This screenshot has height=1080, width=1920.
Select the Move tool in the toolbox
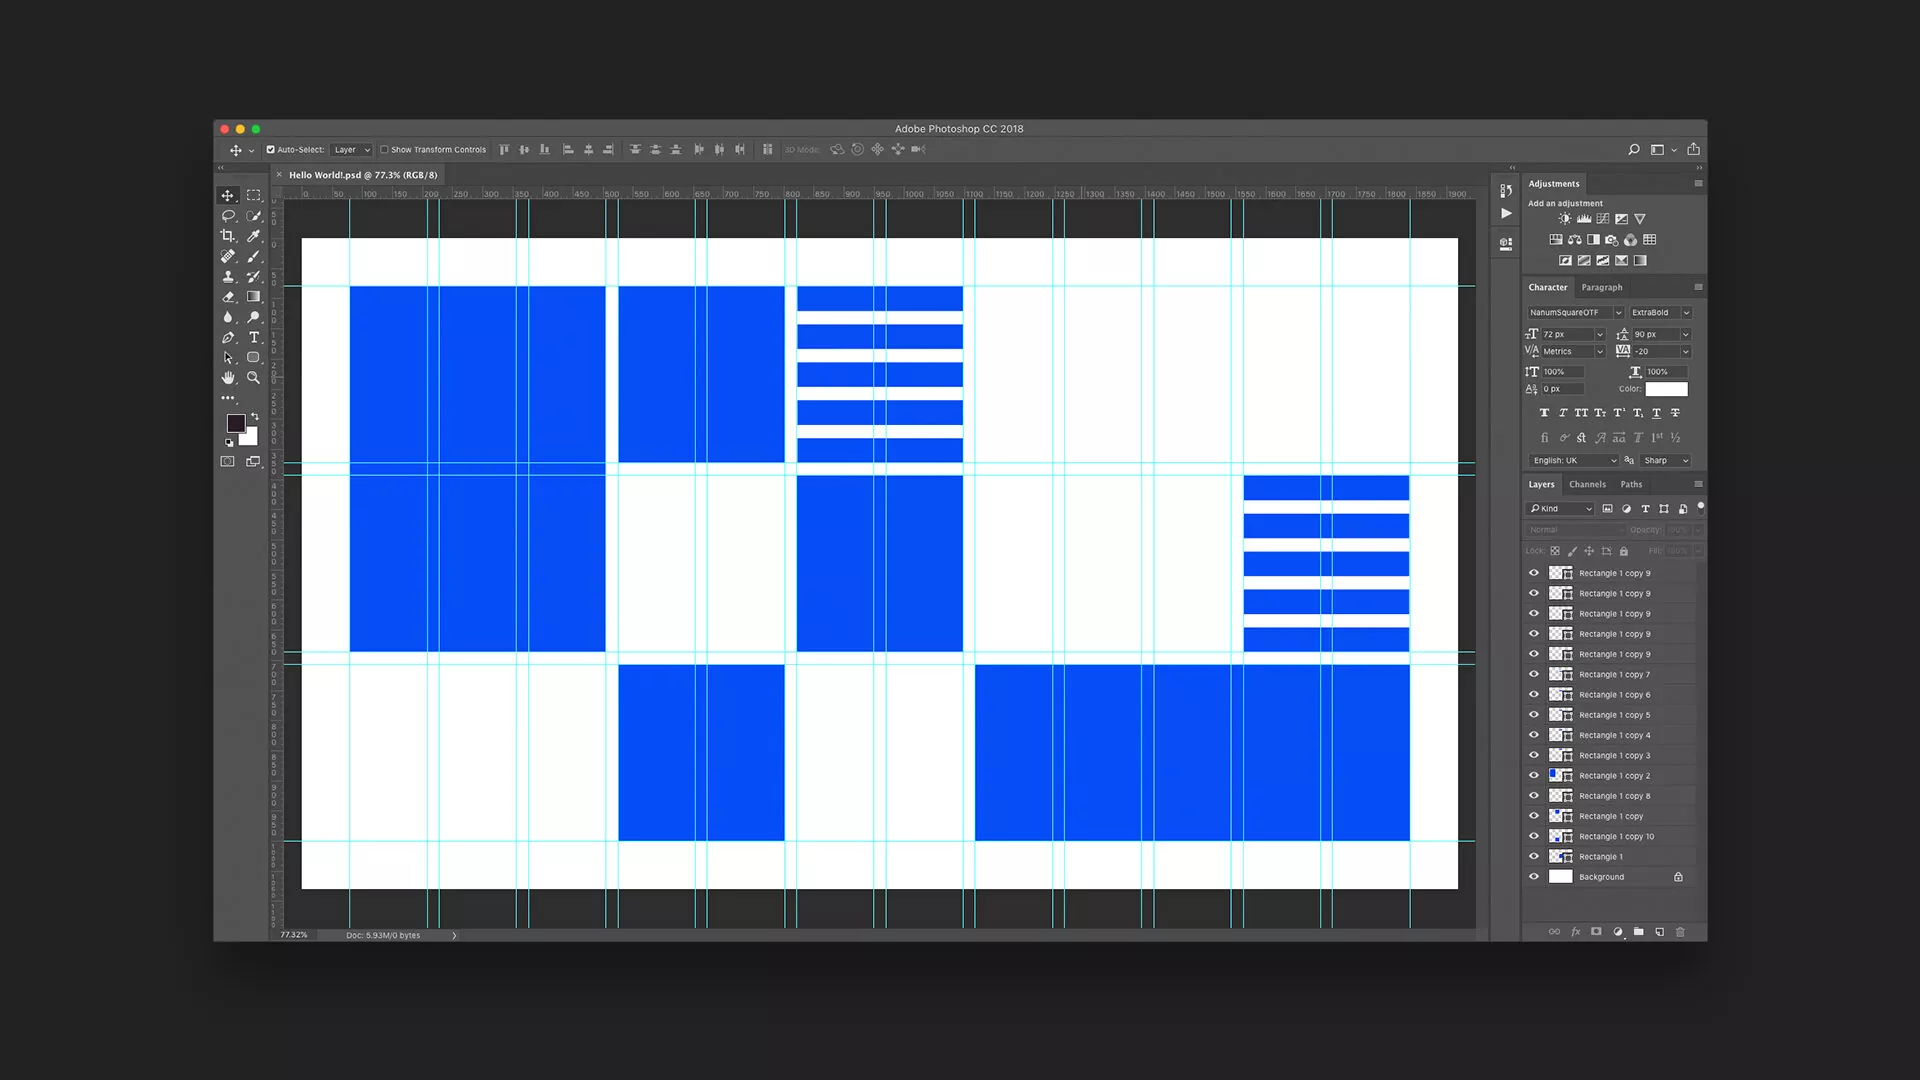click(x=228, y=196)
